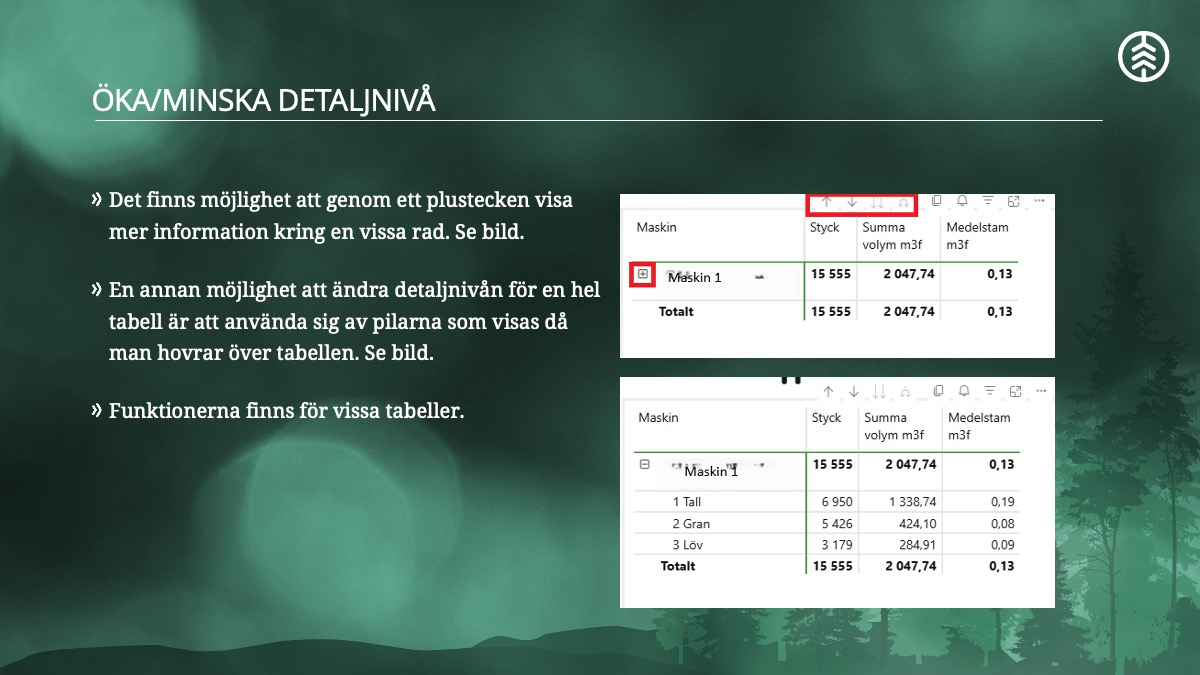The image size is (1200, 675).
Task: Open the filter icon above upper table
Action: tap(988, 201)
